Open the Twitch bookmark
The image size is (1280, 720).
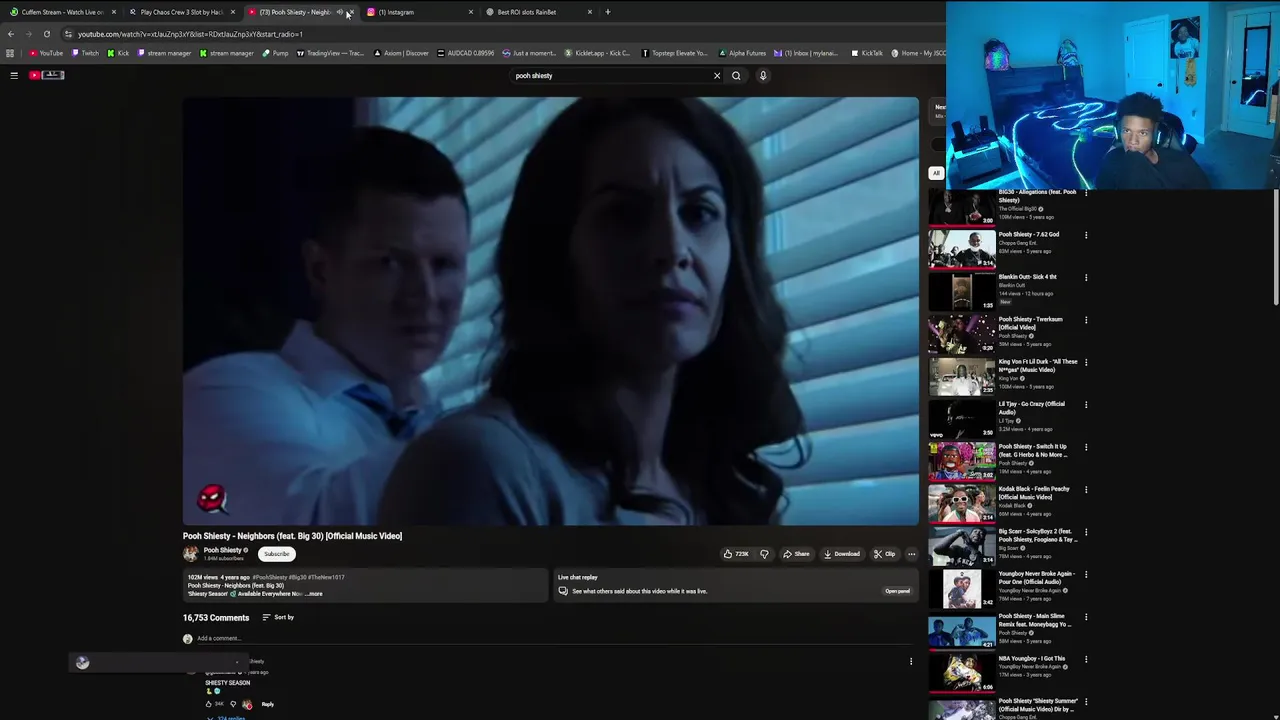pyautogui.click(x=86, y=53)
